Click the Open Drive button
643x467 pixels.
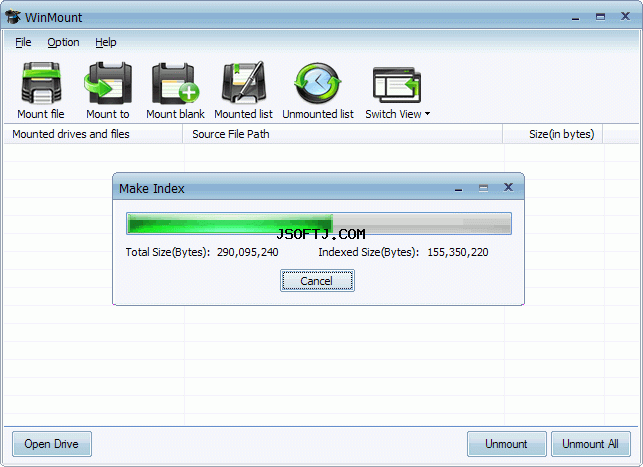52,444
